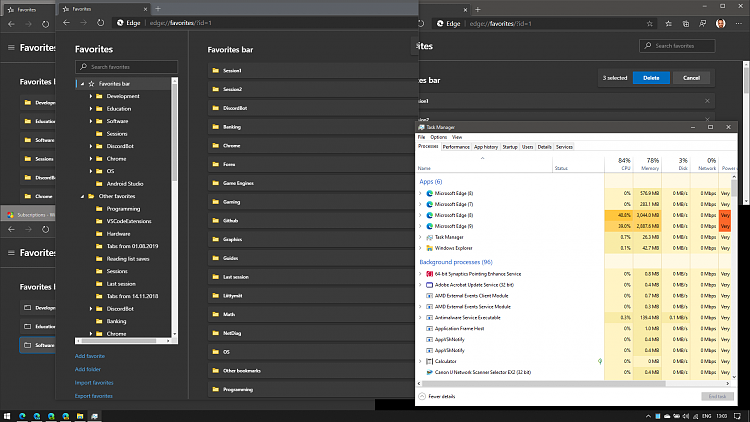
Task: Expand Antimalware Service Executable row
Action: [x=420, y=318]
